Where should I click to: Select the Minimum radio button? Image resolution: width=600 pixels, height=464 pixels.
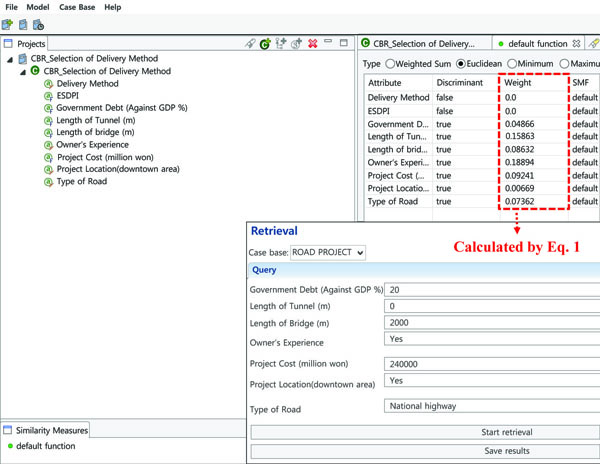[x=512, y=64]
